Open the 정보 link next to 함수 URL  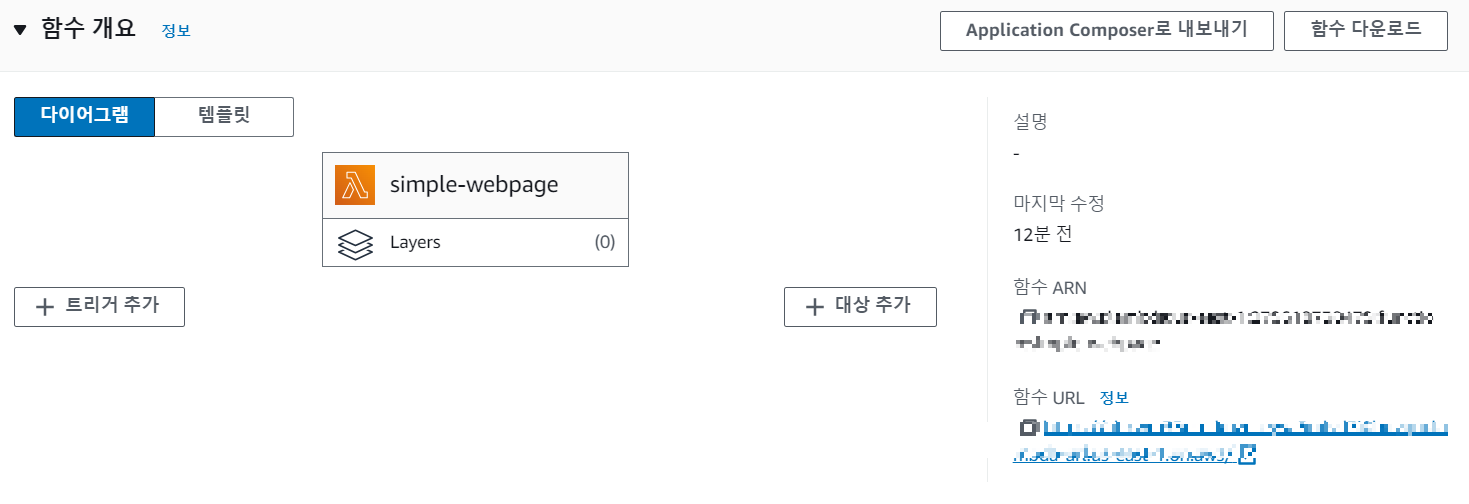[1114, 397]
